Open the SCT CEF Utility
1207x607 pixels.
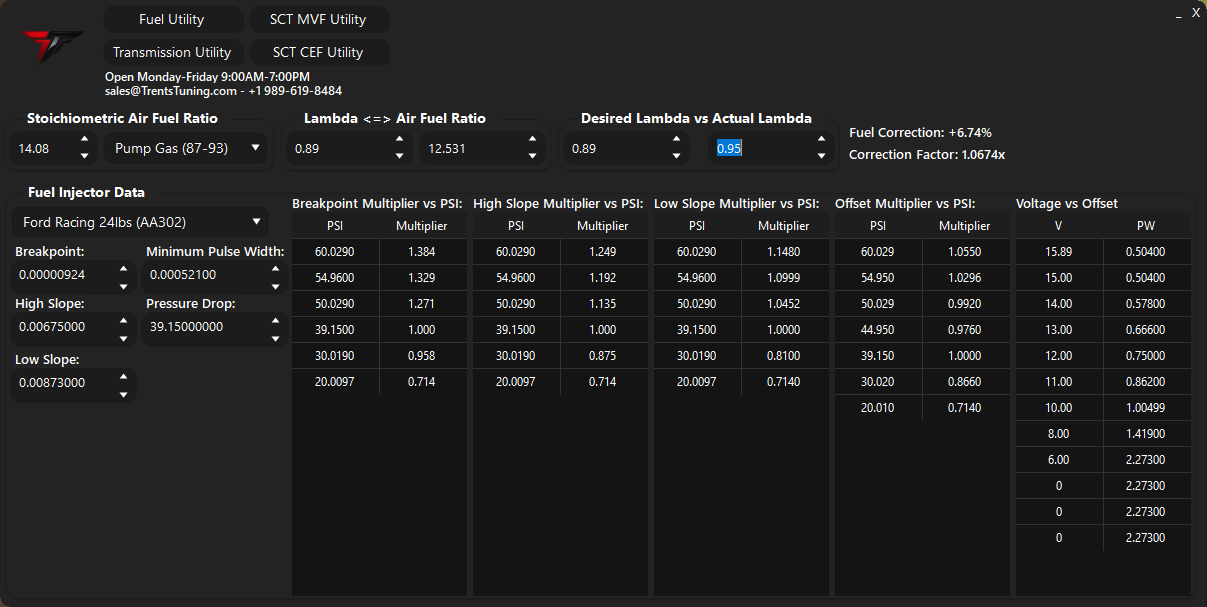point(318,52)
